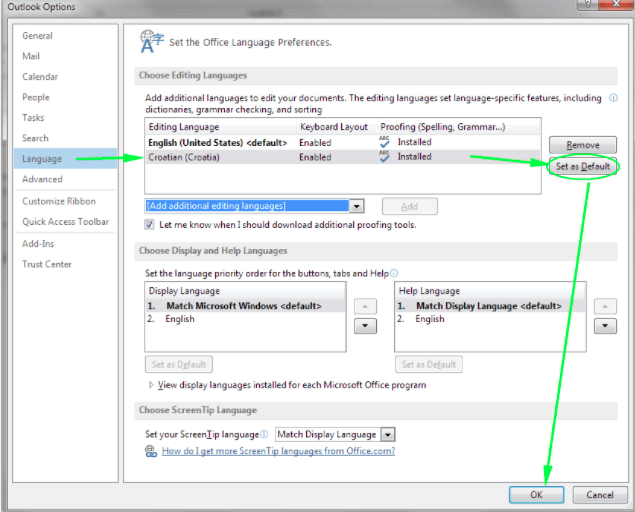The image size is (635, 512).
Task: Click the Proofing column header
Action: pyautogui.click(x=459, y=127)
